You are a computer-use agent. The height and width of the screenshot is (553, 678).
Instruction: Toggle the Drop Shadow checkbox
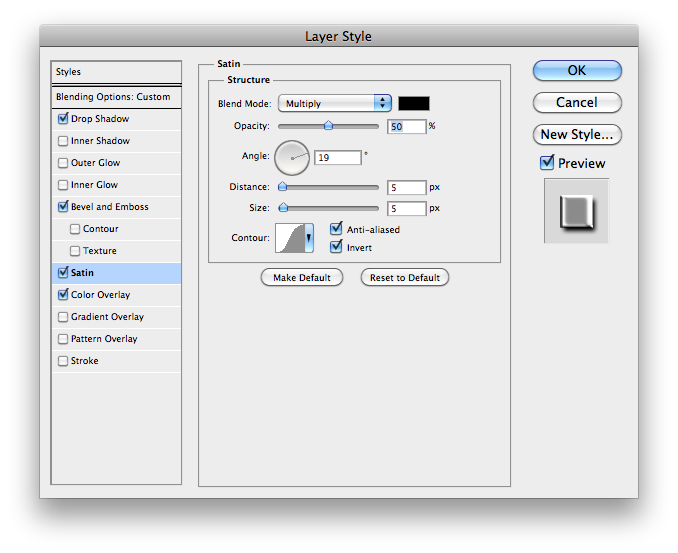coord(64,119)
